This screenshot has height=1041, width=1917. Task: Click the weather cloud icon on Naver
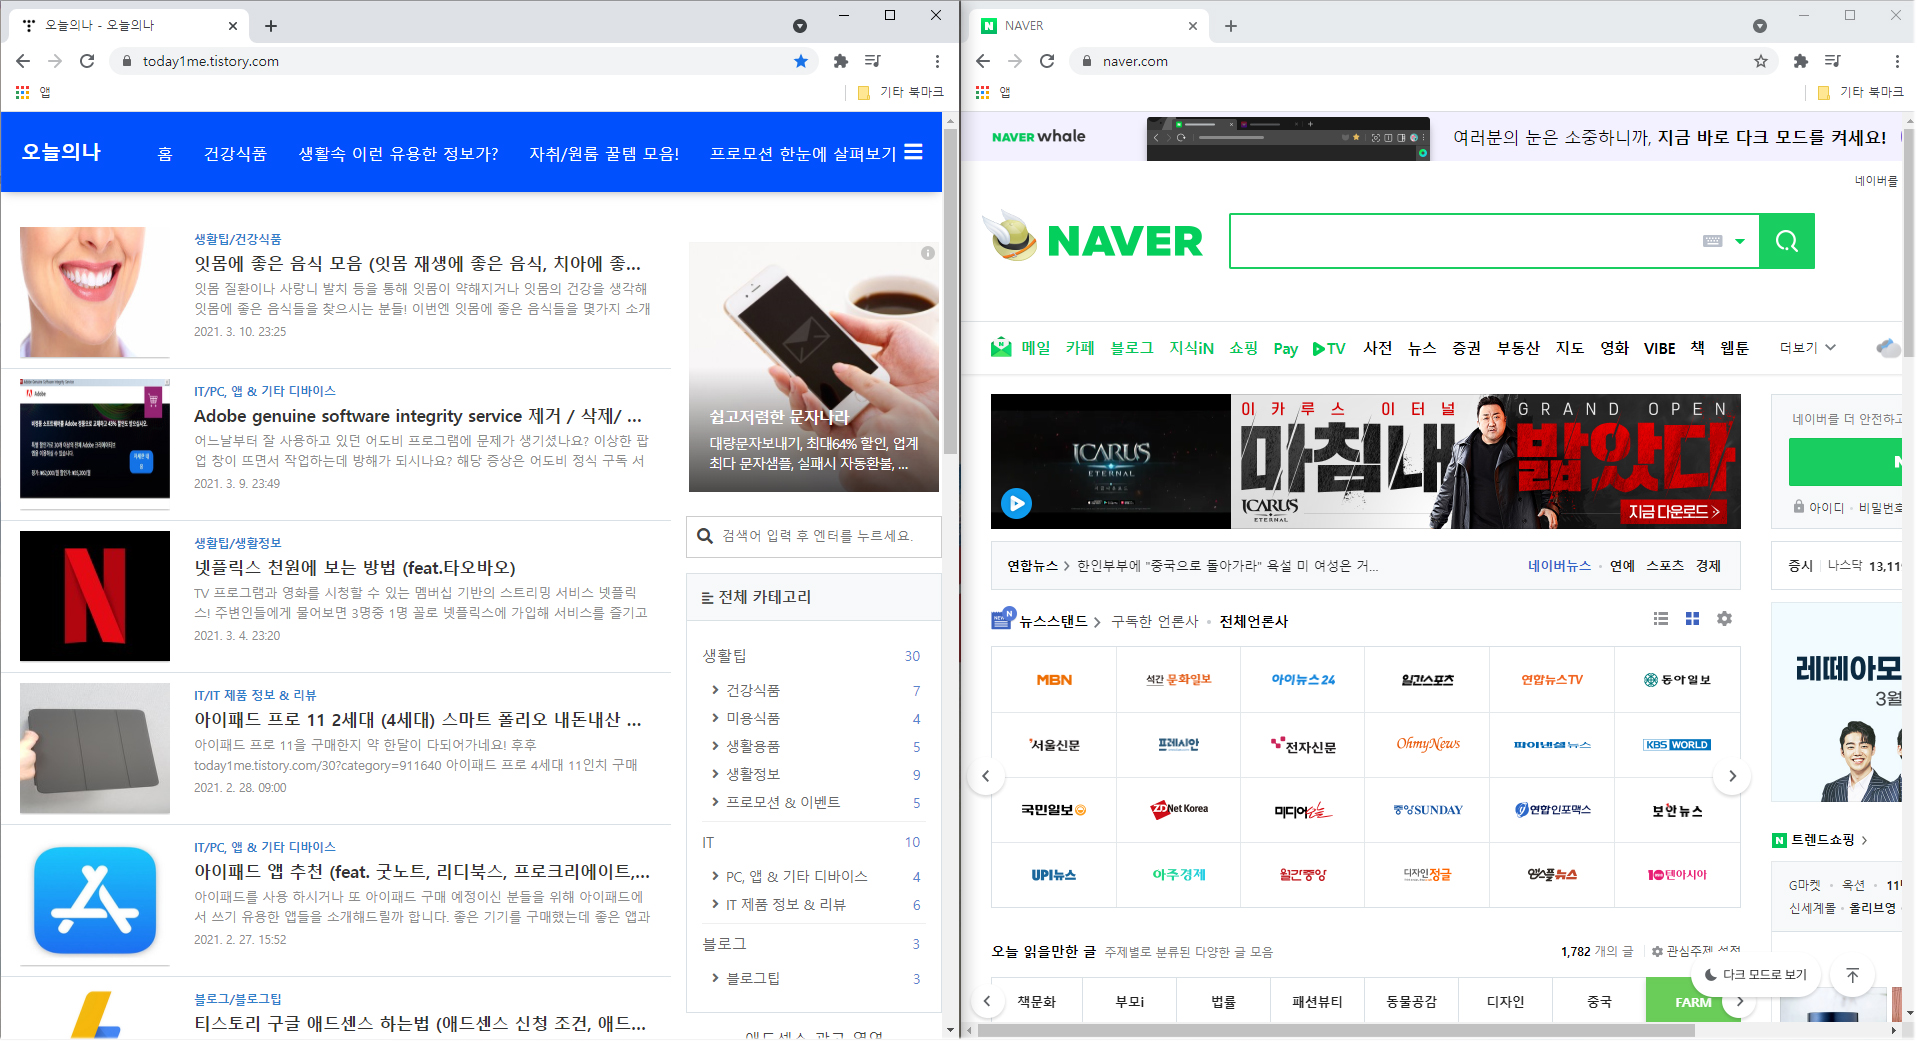(x=1888, y=348)
